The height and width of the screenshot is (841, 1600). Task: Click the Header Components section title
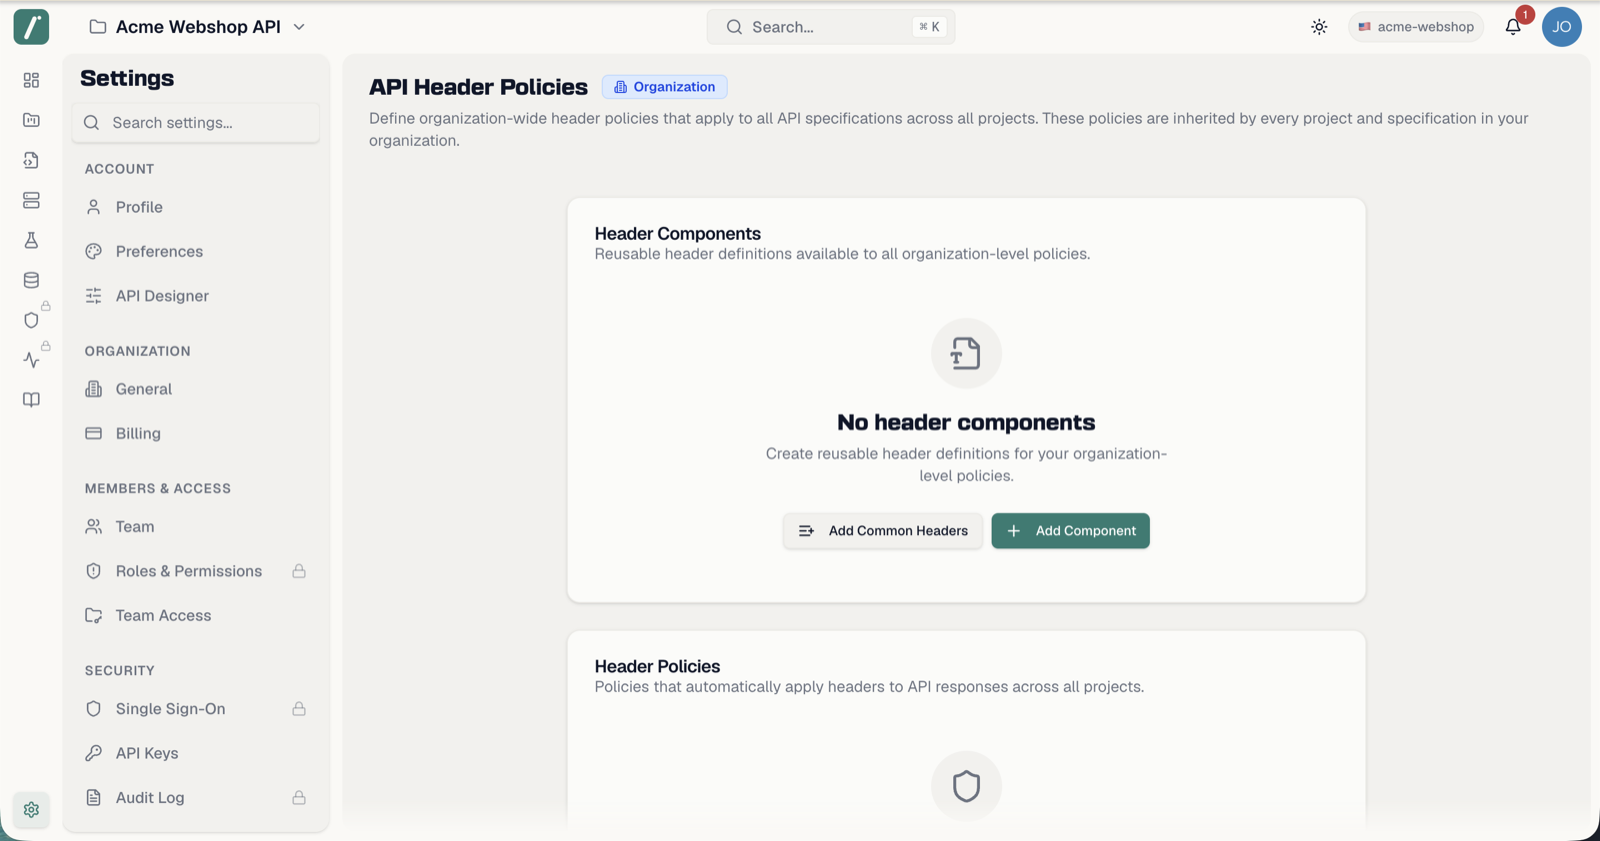tap(678, 234)
